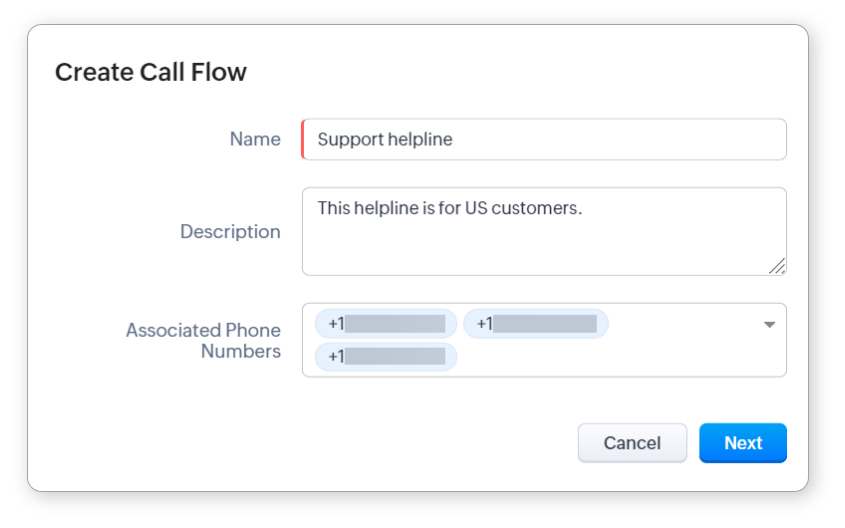Expand the Associated Phone Numbers dropdown arrow

pos(769,325)
